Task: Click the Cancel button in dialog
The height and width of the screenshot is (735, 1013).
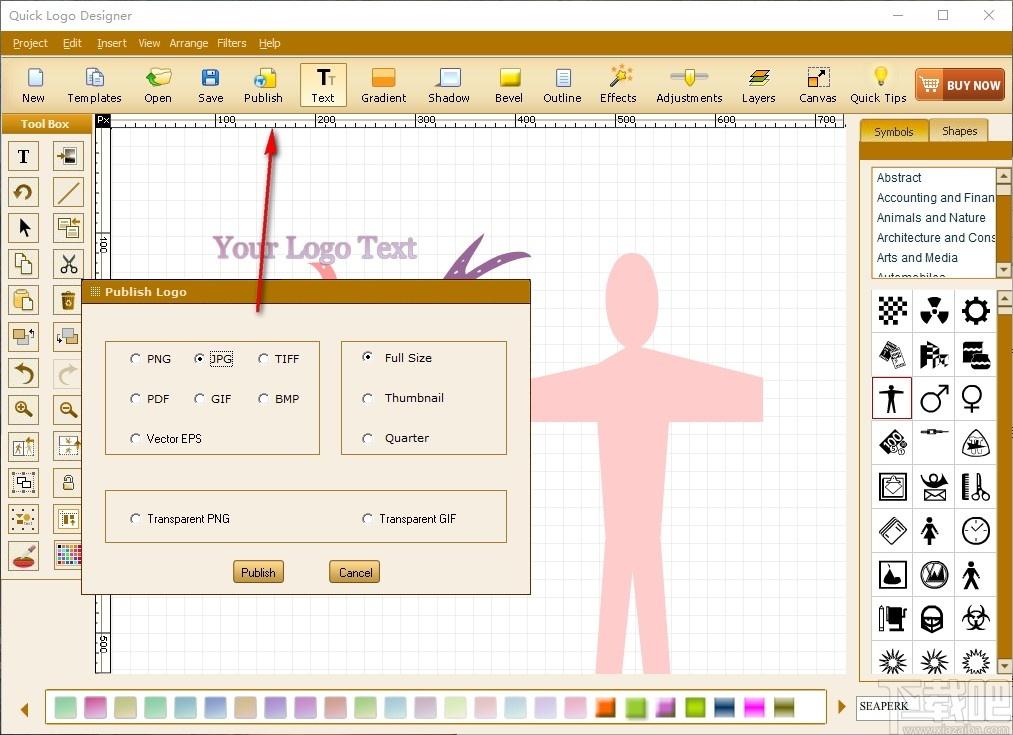Action: click(x=355, y=572)
